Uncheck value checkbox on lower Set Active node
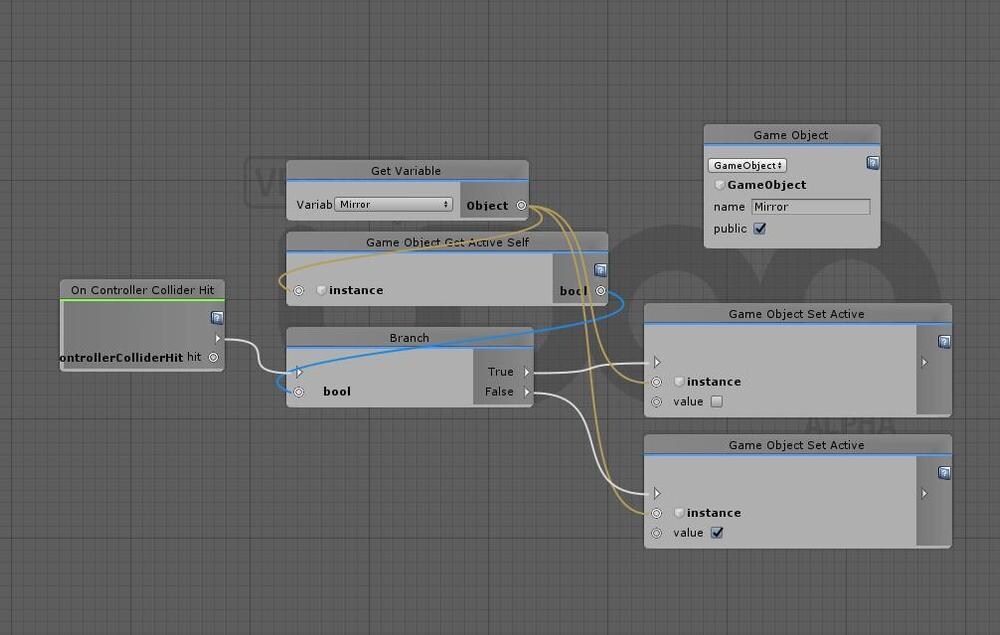1000x635 pixels. (x=716, y=532)
